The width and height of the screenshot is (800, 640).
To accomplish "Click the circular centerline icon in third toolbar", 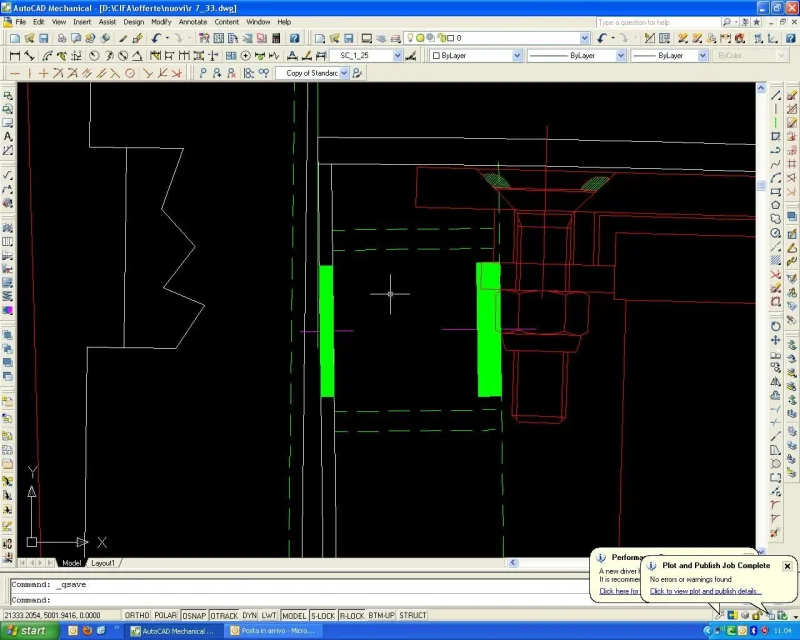I will click(130, 73).
